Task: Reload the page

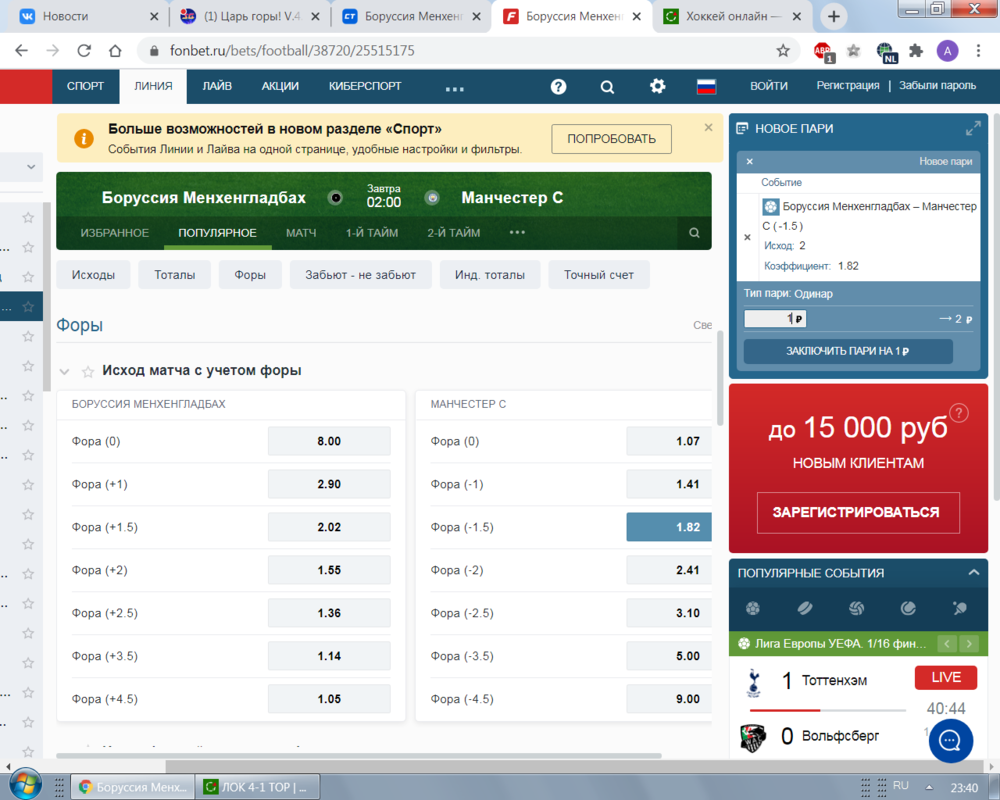Action: (x=84, y=50)
